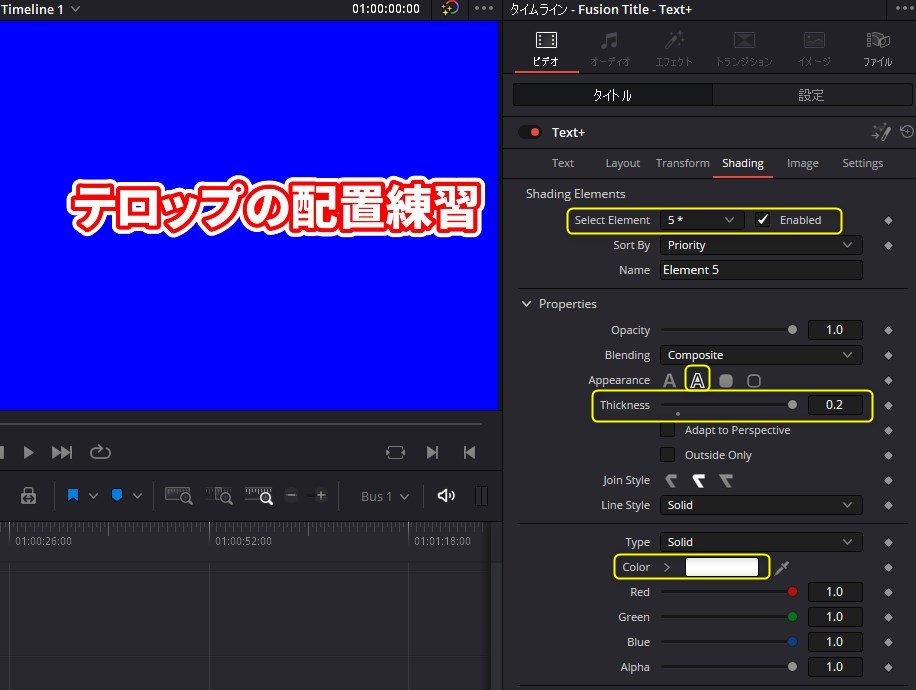Open the Blending Composite dropdown
The width and height of the screenshot is (916, 690).
(760, 355)
